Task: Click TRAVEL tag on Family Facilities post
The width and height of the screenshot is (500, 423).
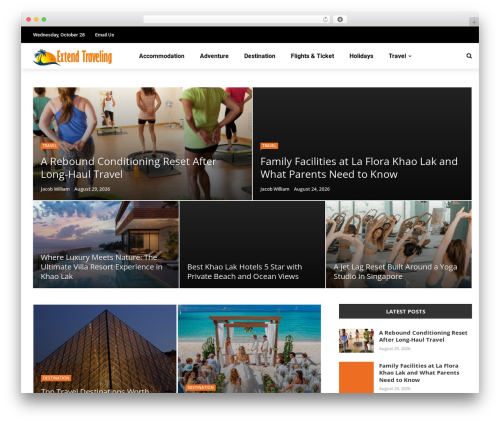Action: 269,146
